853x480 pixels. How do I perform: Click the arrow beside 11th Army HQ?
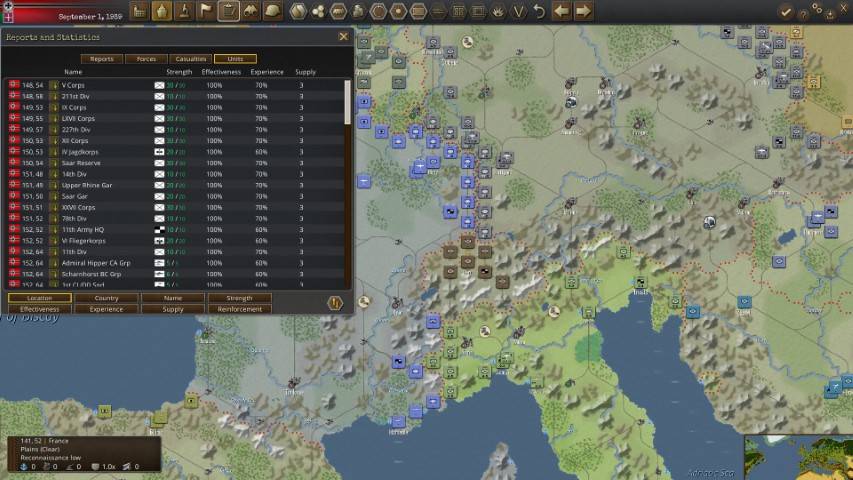(54, 229)
